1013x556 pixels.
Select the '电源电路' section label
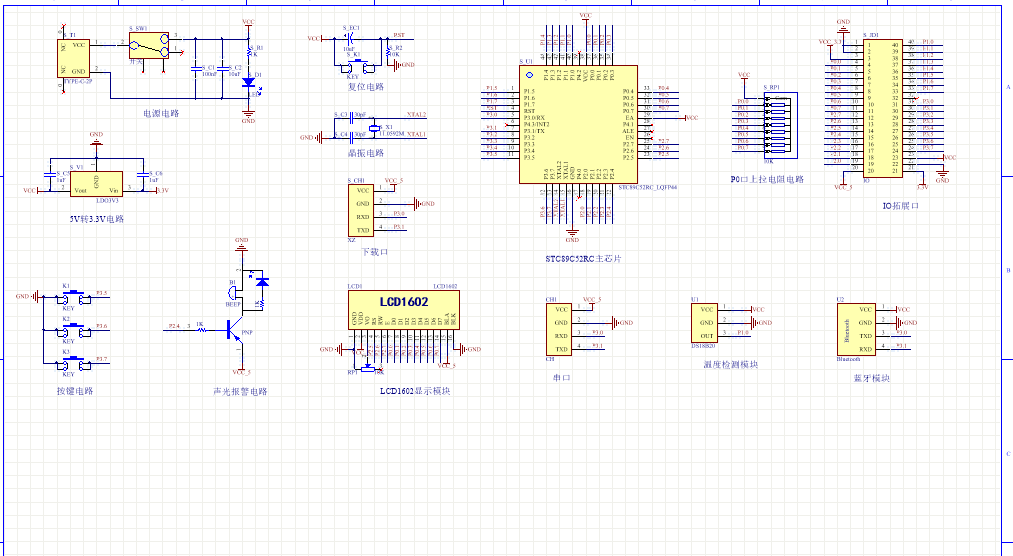pos(161,113)
